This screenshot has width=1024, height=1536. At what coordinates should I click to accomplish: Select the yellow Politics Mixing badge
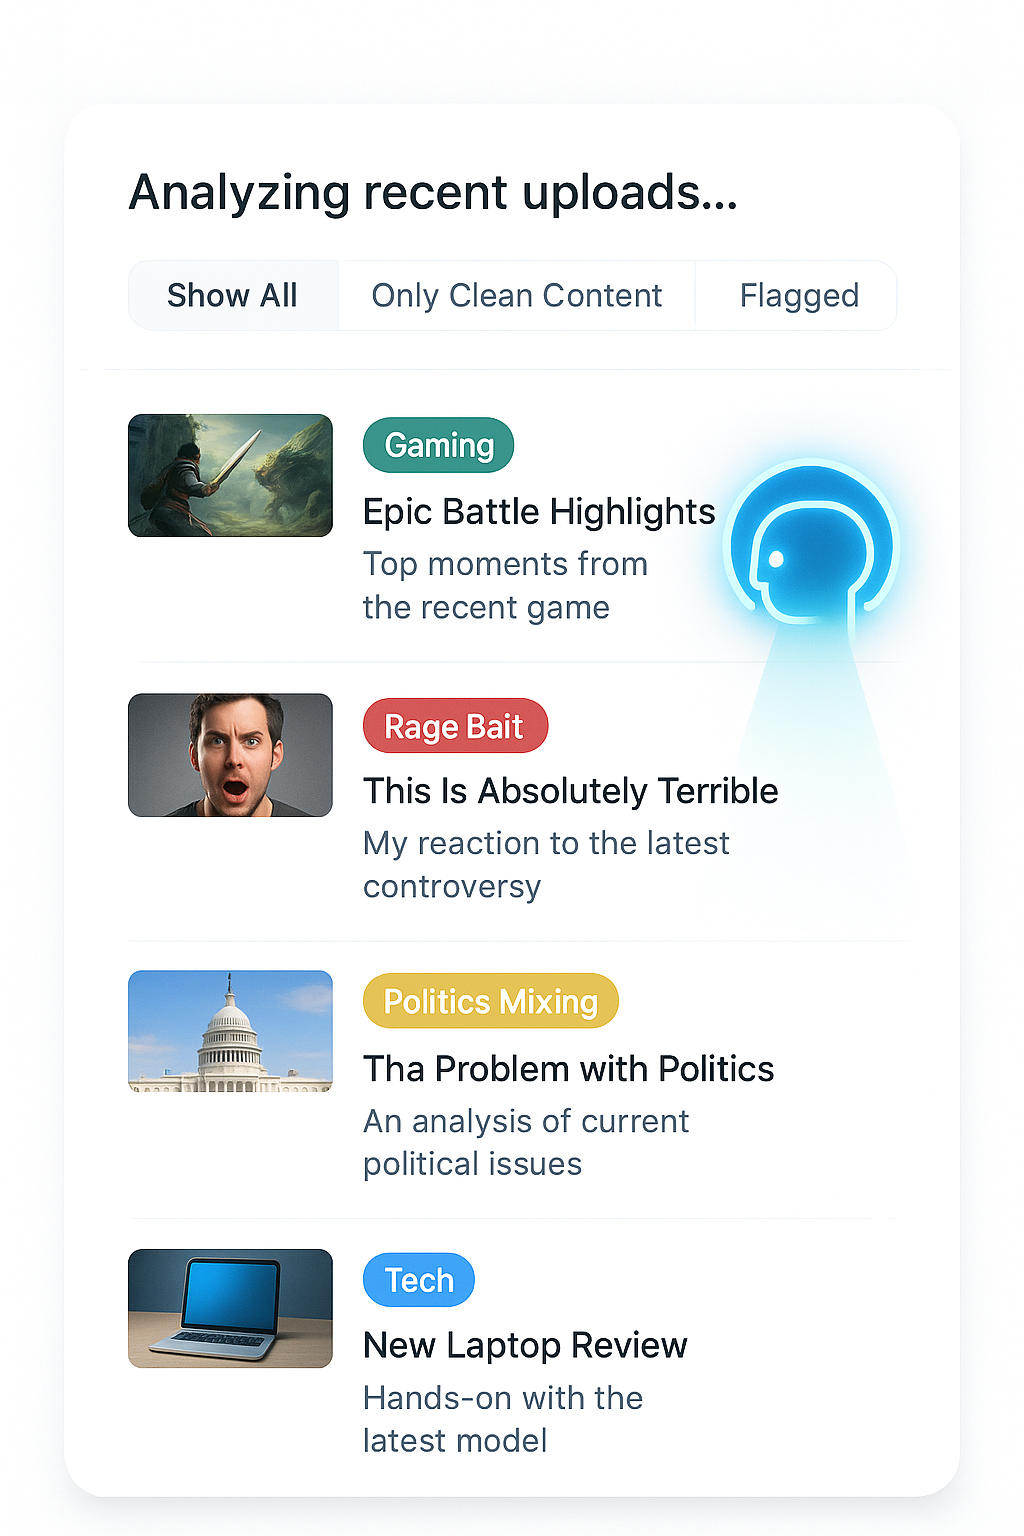pos(491,1001)
